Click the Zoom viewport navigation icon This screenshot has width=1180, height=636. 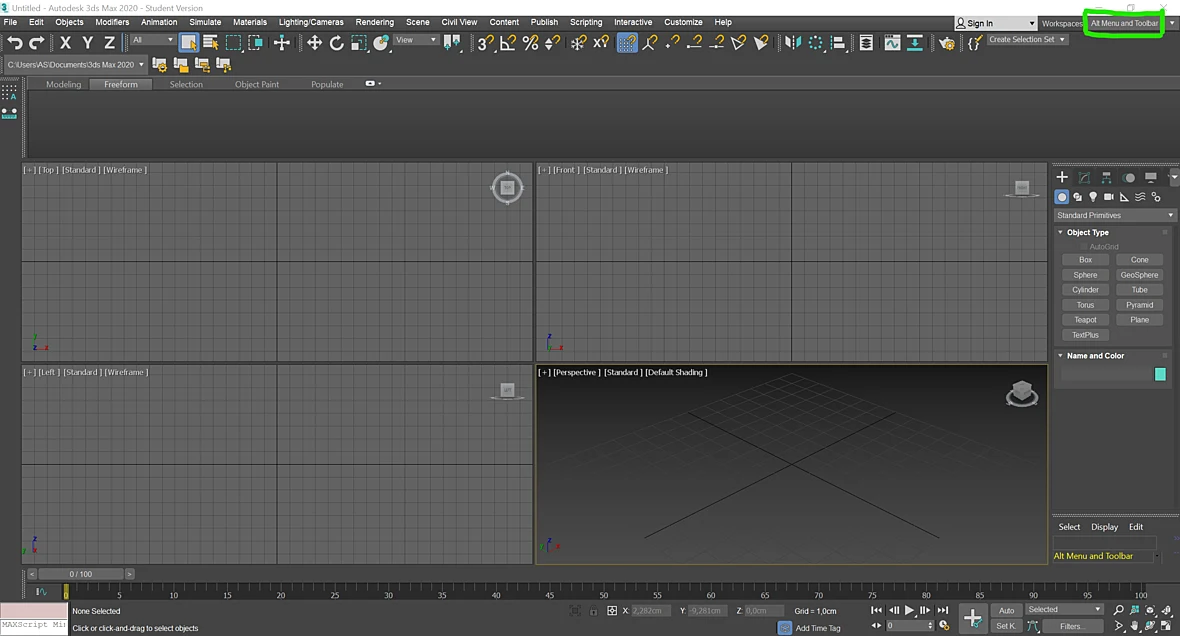pos(1118,610)
